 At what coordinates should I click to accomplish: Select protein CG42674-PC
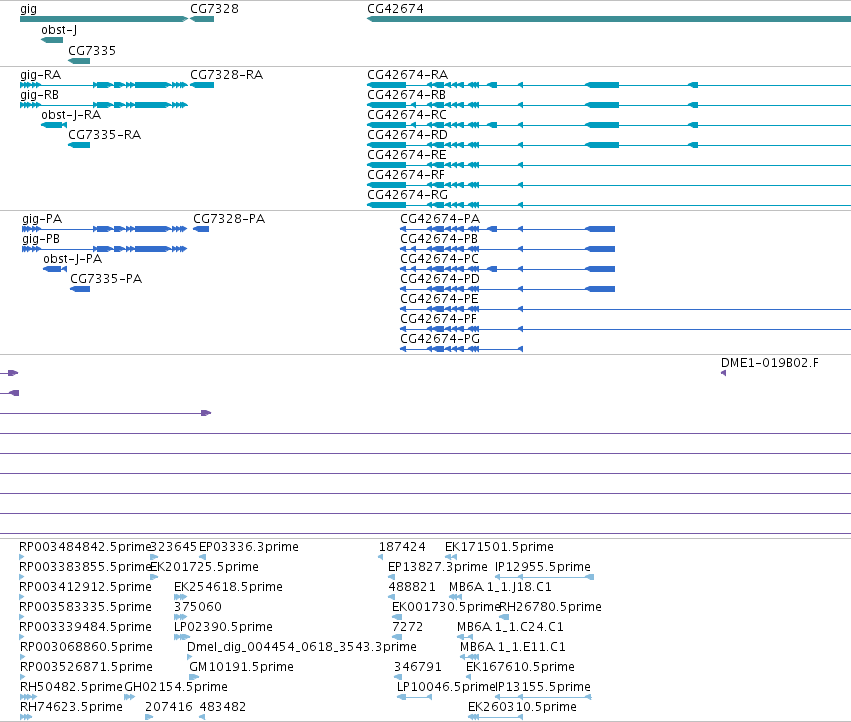coord(440,258)
